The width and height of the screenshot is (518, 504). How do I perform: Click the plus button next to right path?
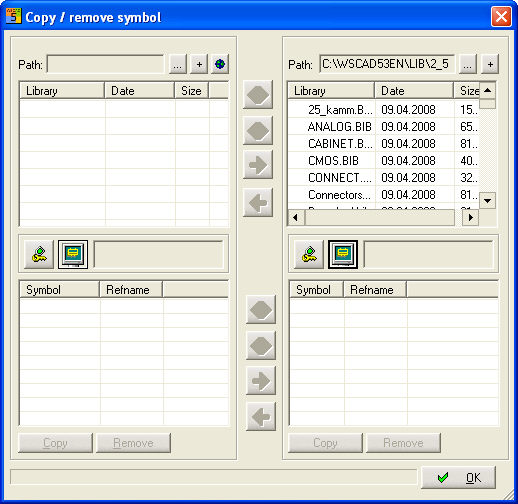pos(490,64)
